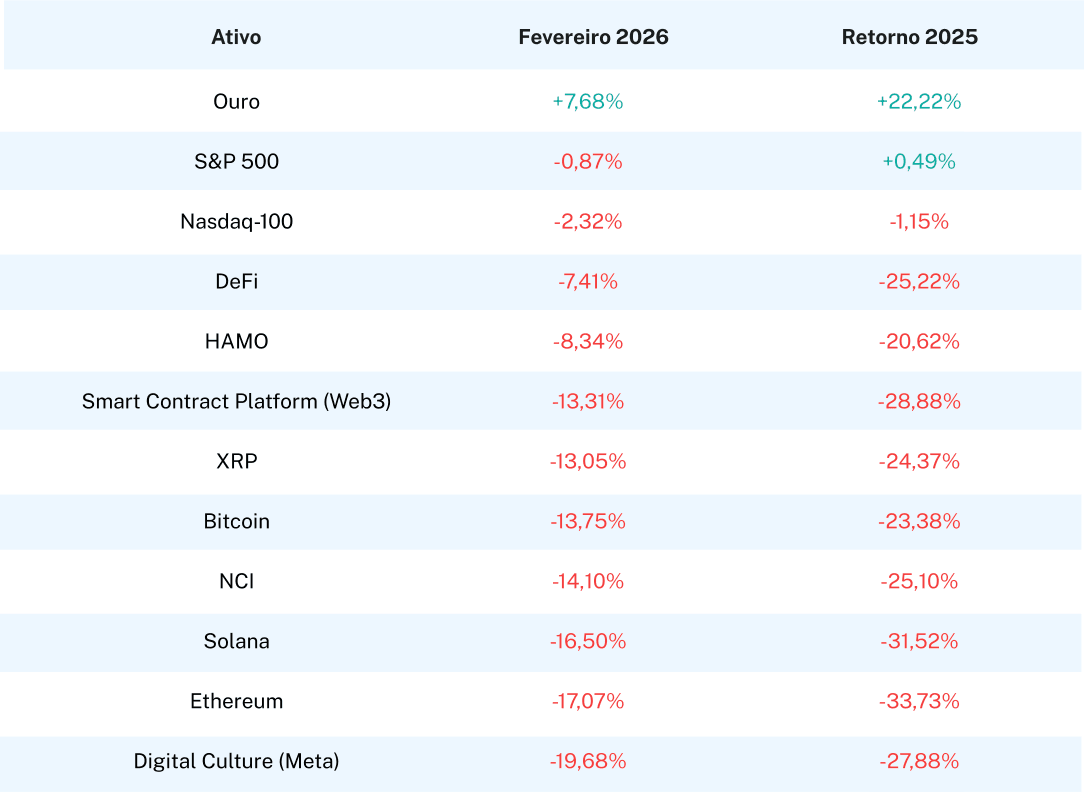This screenshot has width=1084, height=798.
Task: Select Ouro's +22,22% 2025 return
Action: pos(919,102)
